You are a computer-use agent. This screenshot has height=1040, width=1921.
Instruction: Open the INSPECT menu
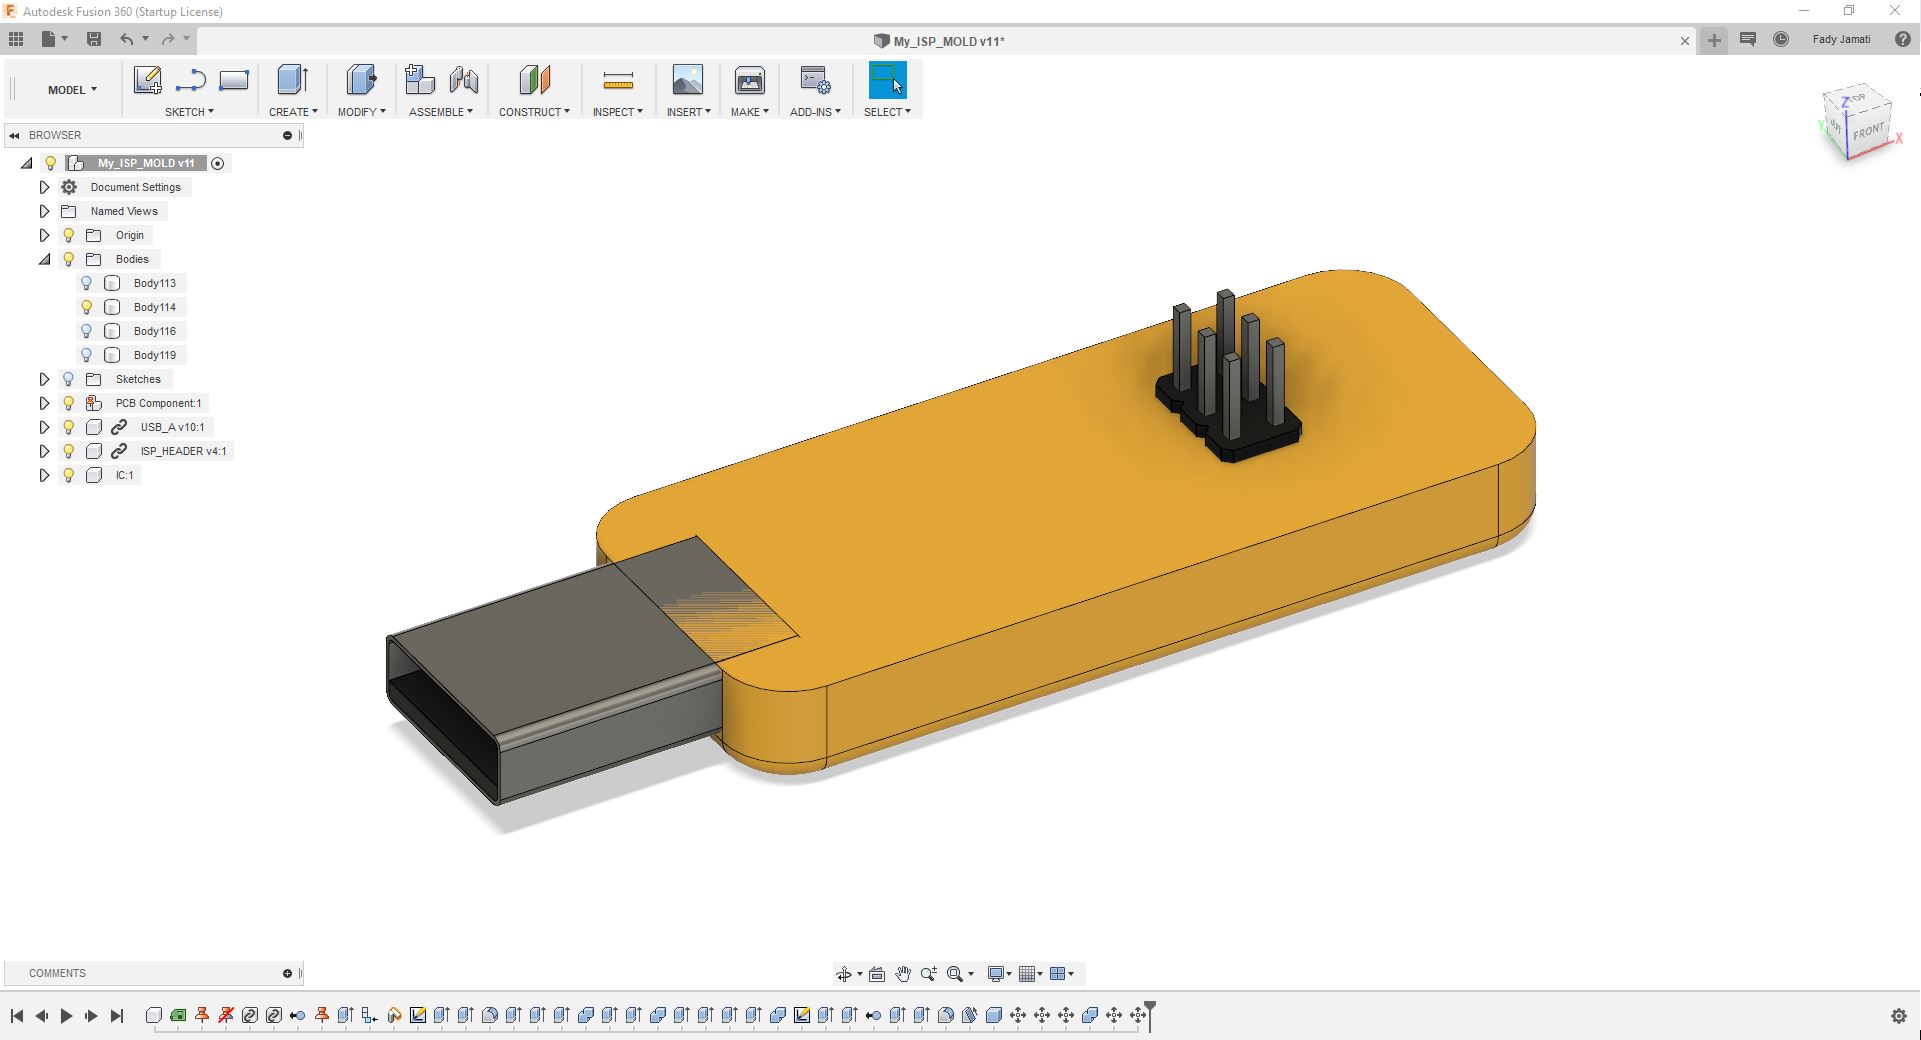[618, 112]
